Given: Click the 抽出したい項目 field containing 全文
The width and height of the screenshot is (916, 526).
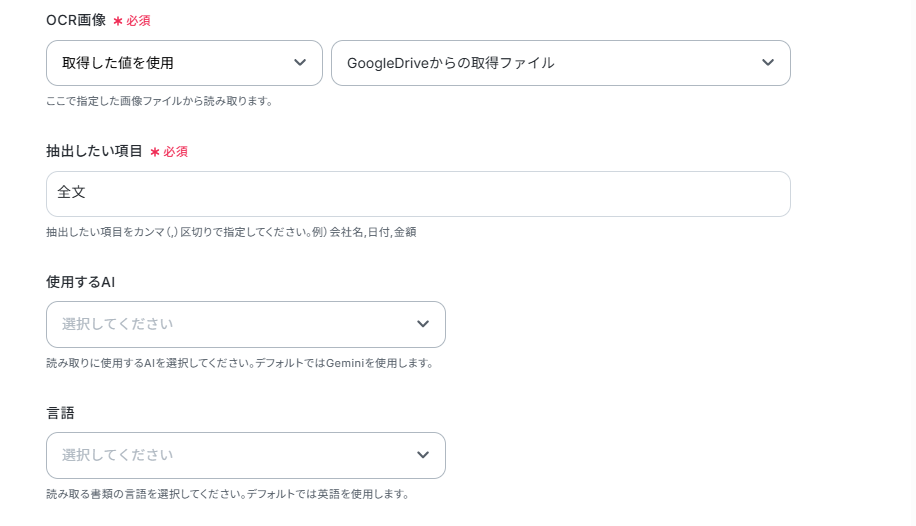Looking at the screenshot, I should pos(418,194).
